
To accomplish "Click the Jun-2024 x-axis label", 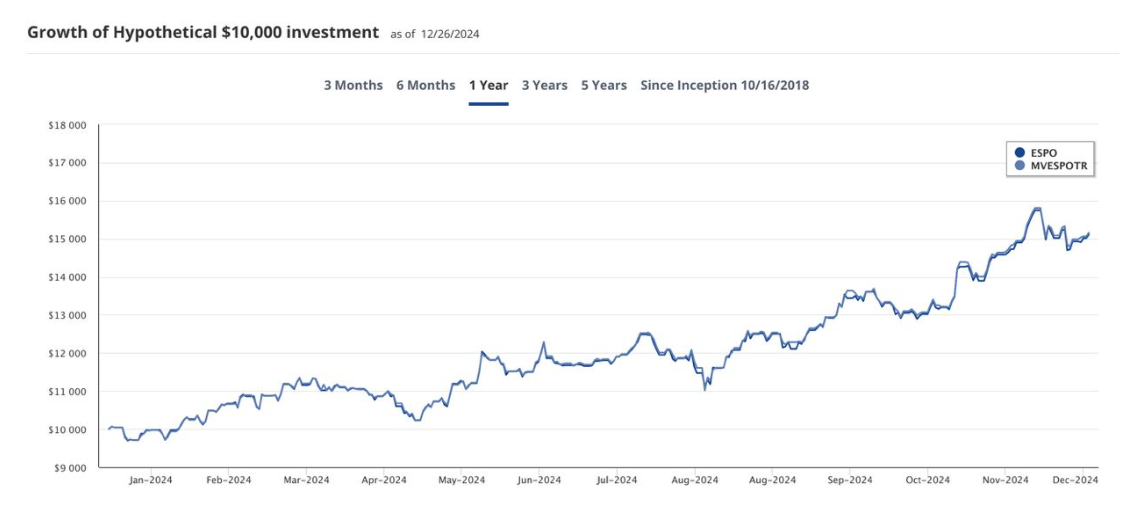I will coord(539,480).
